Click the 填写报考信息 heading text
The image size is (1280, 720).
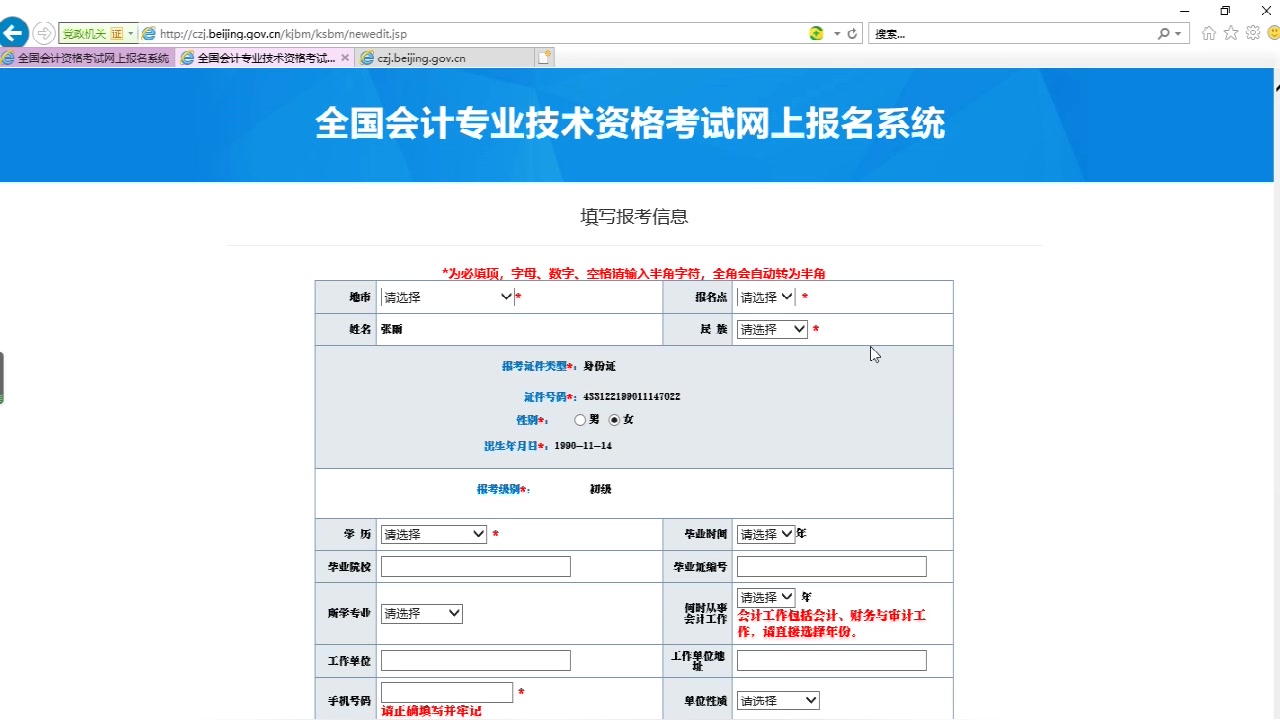(x=634, y=217)
